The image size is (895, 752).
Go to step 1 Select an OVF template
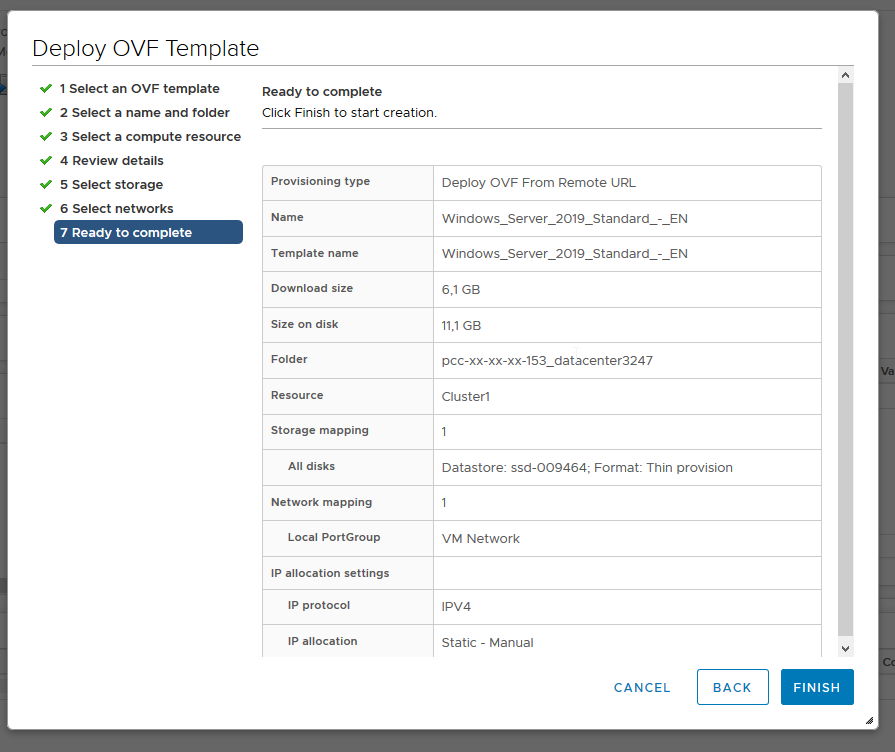tap(139, 89)
